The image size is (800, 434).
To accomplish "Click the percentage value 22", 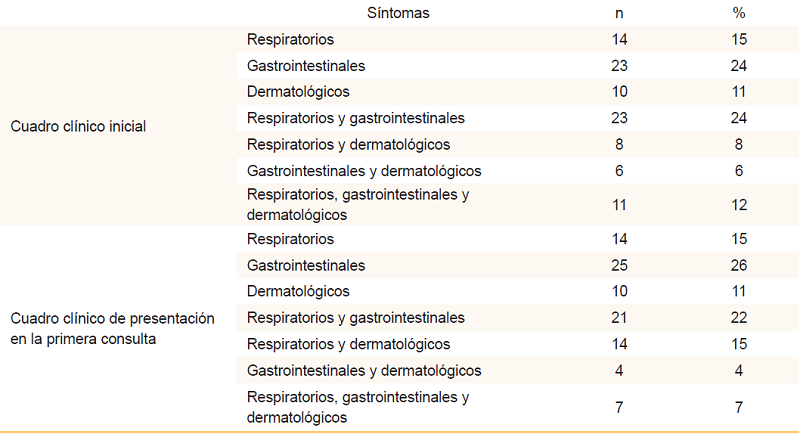I will point(740,318).
